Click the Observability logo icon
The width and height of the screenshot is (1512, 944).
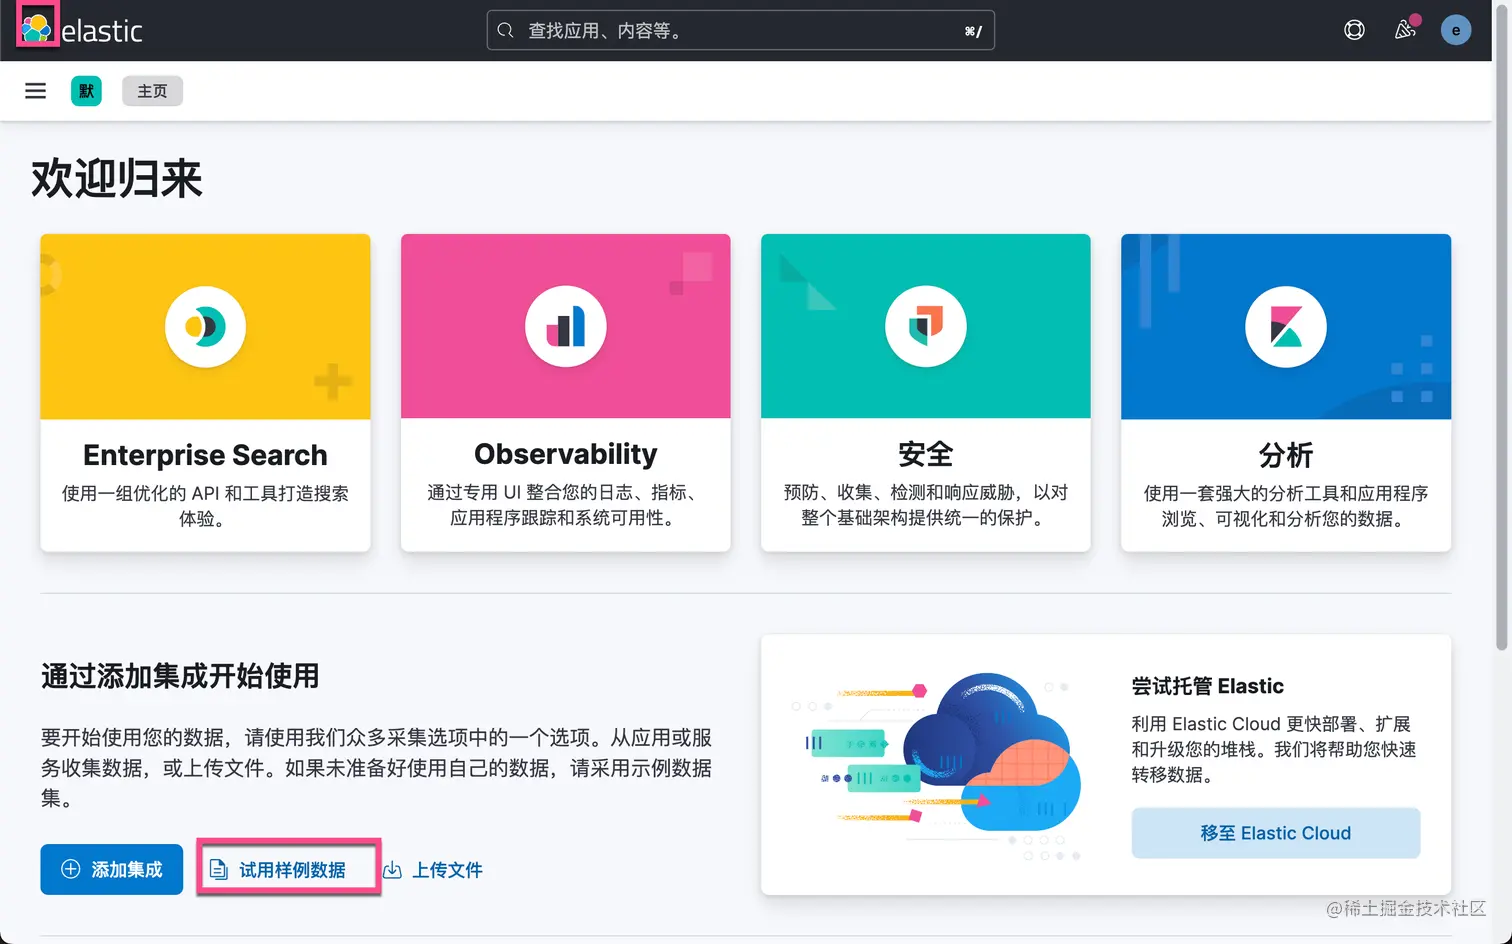tap(565, 327)
